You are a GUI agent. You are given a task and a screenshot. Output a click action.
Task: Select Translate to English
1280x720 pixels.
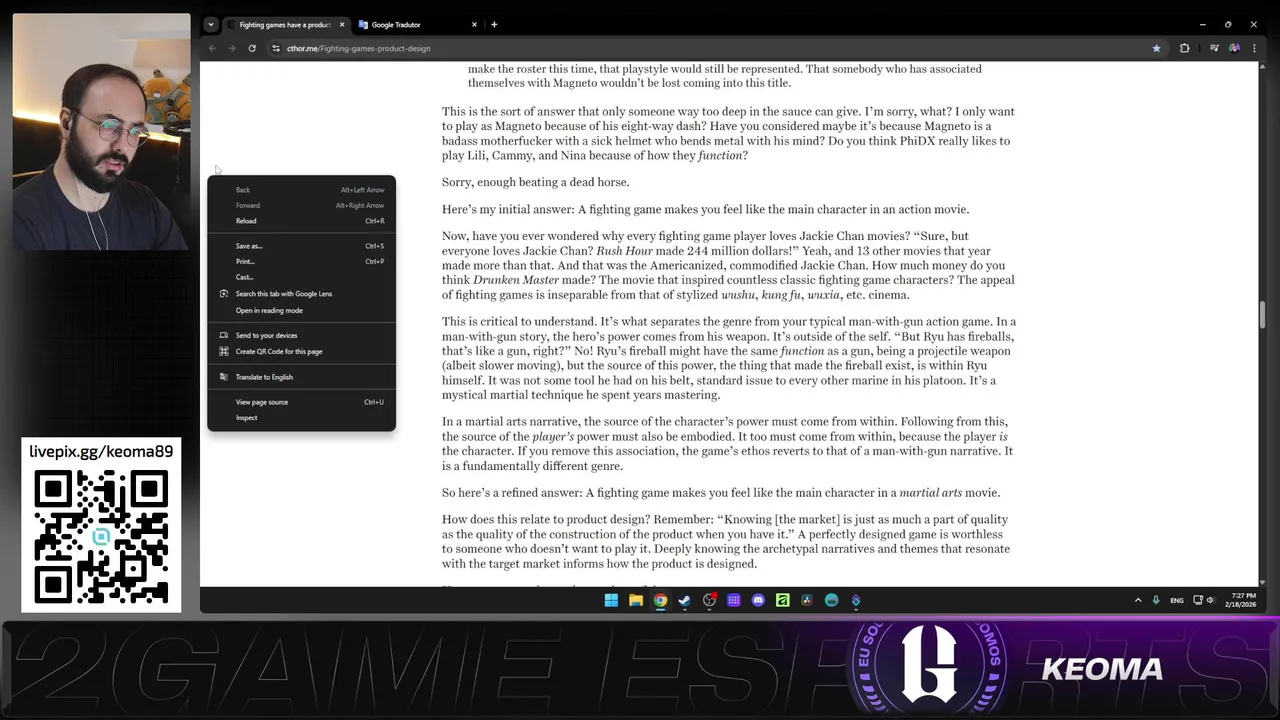click(x=301, y=377)
